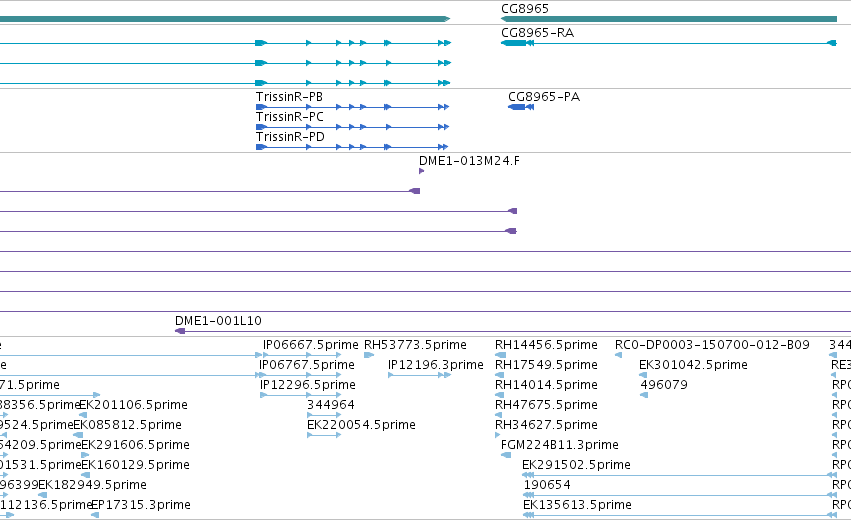Click the EK135613.5prime label
The image size is (851, 520).
click(x=577, y=505)
